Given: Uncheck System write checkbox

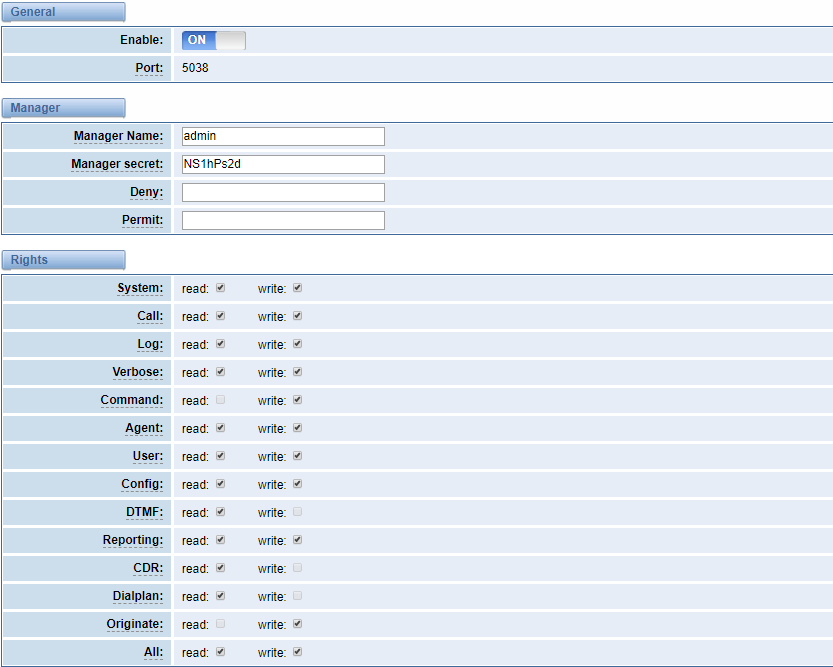Looking at the screenshot, I should pos(298,288).
